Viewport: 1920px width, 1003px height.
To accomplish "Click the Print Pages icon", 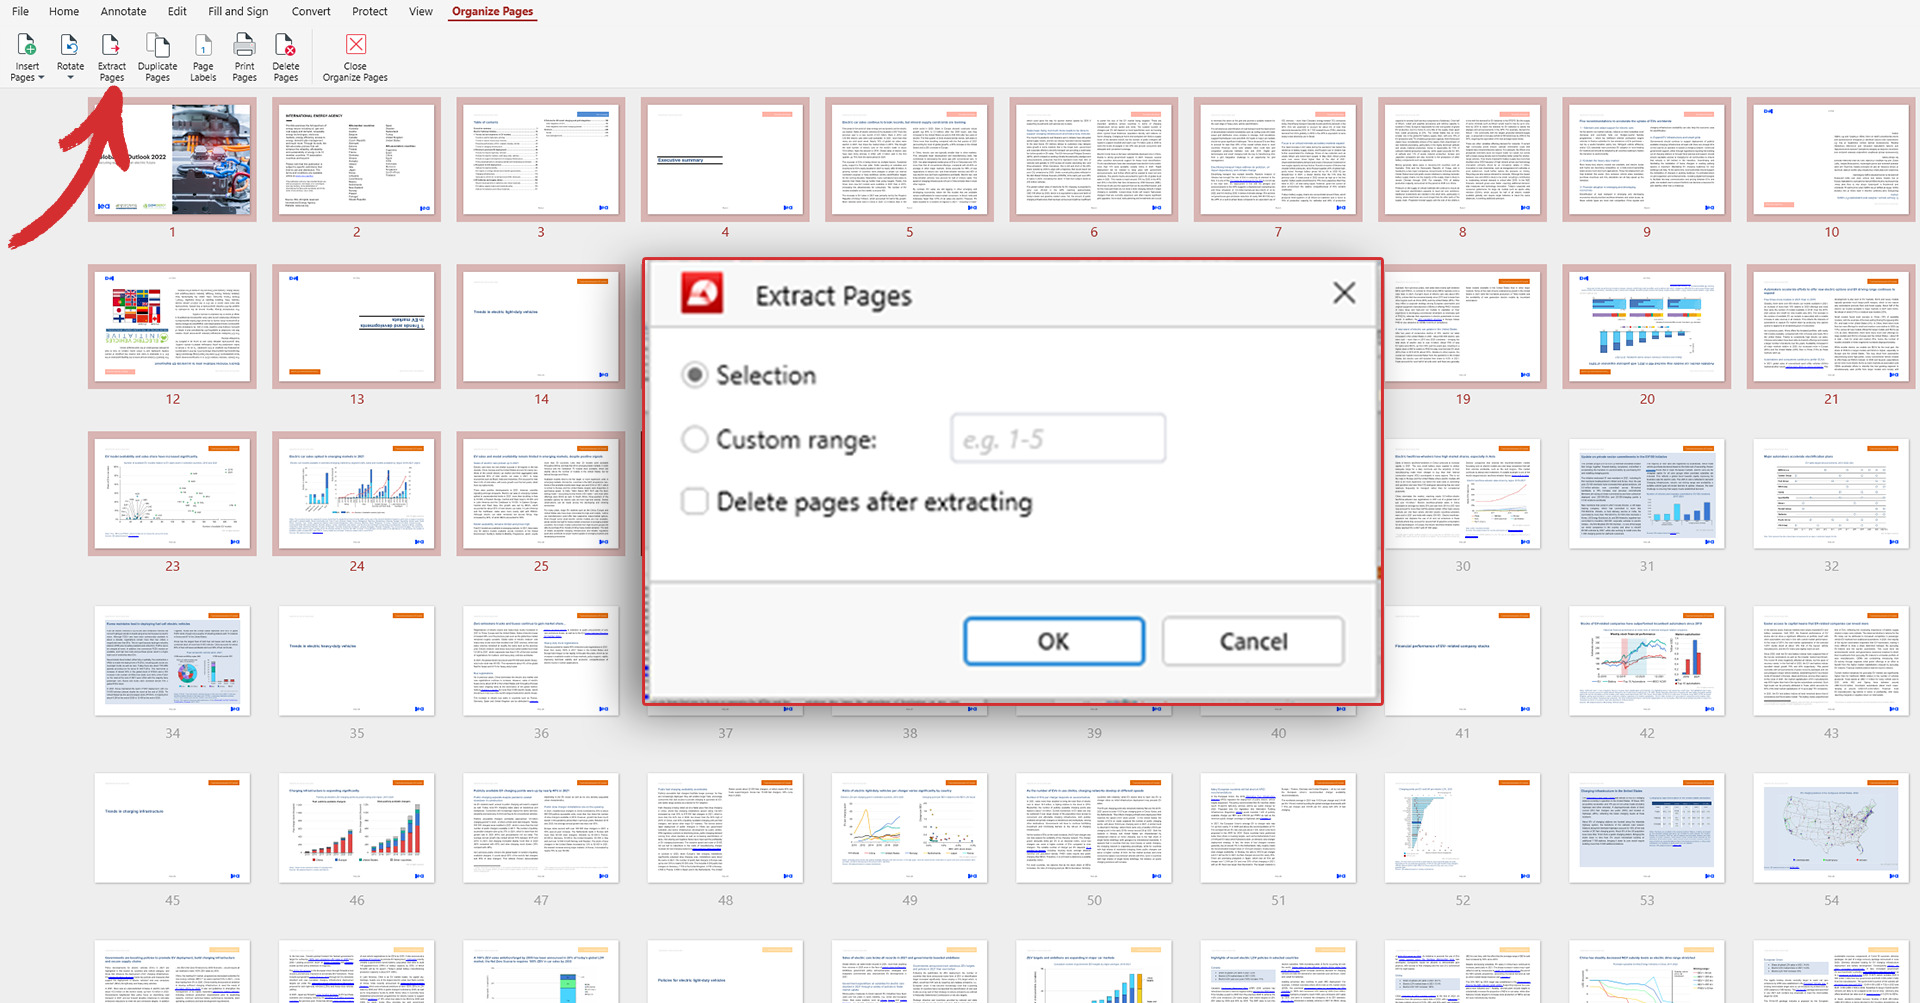I will 244,46.
